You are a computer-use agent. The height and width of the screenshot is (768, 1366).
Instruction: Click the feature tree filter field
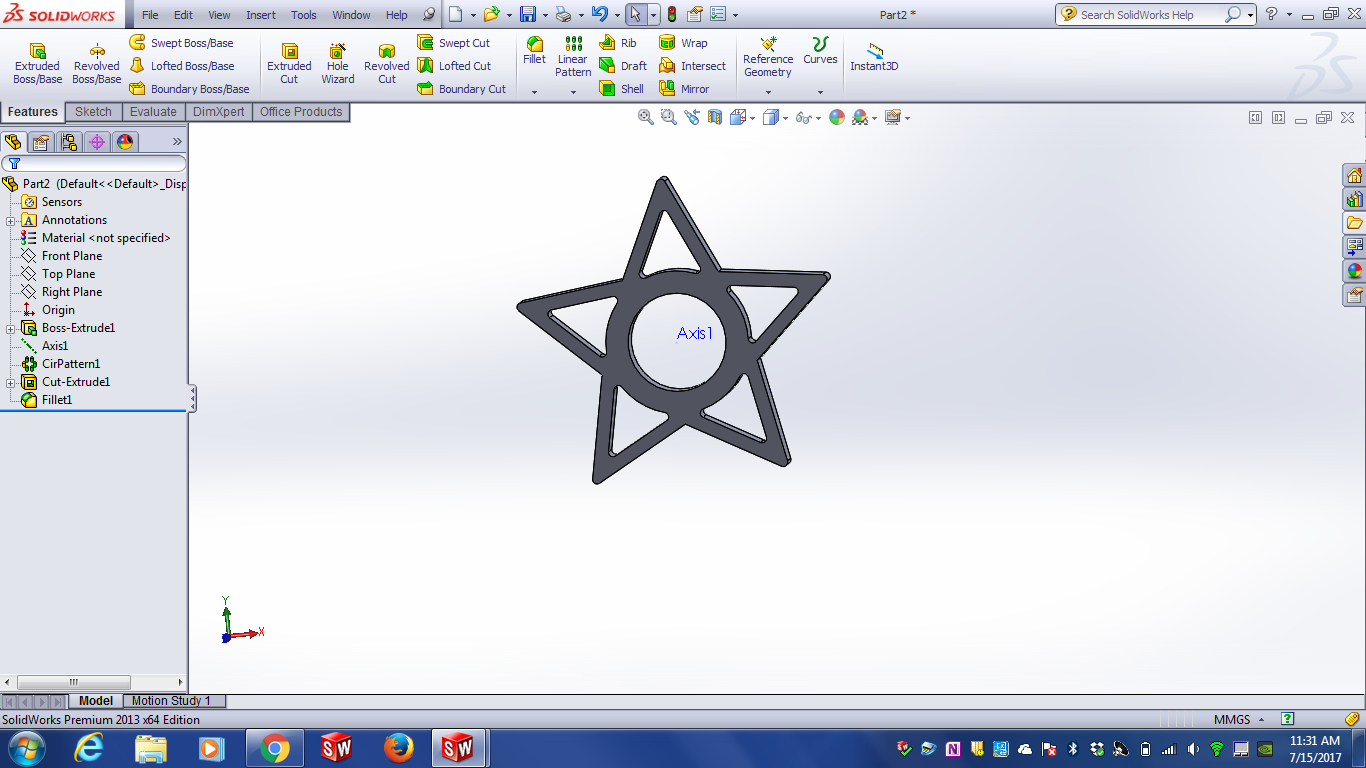(94, 163)
